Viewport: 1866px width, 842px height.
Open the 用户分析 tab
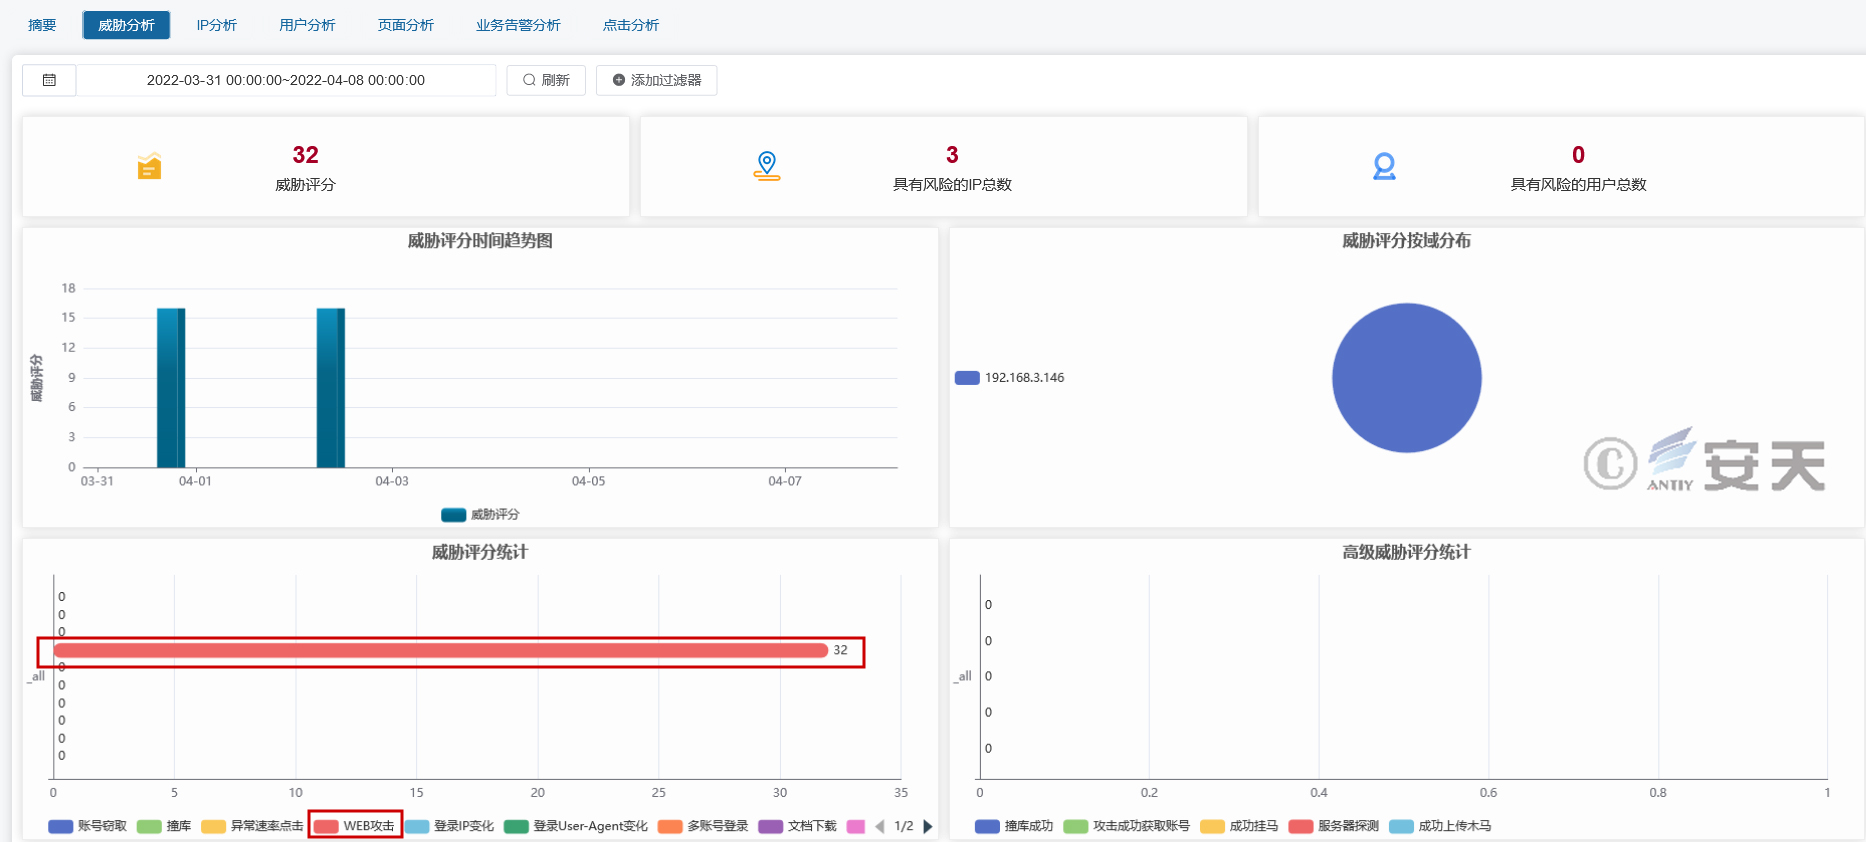307,25
